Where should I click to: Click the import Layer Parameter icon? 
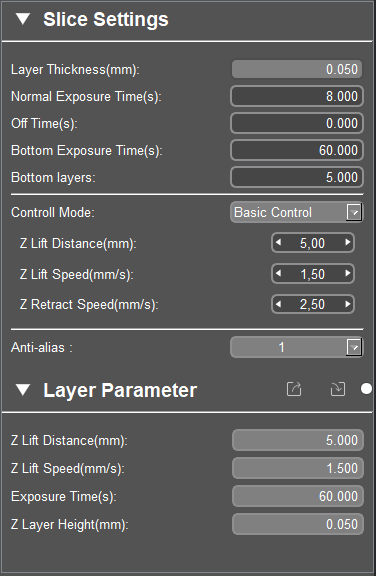[x=338, y=389]
